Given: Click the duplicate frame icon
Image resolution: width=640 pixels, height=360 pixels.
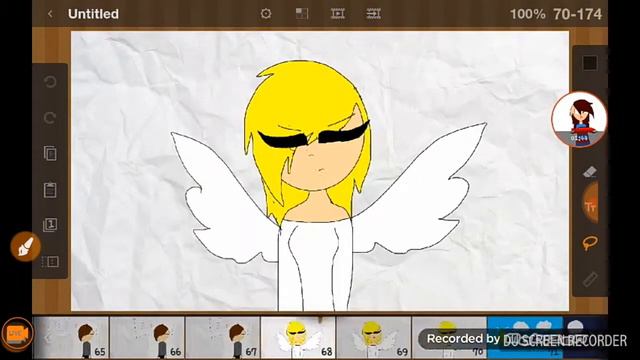Looking at the screenshot, I should (x=50, y=225).
